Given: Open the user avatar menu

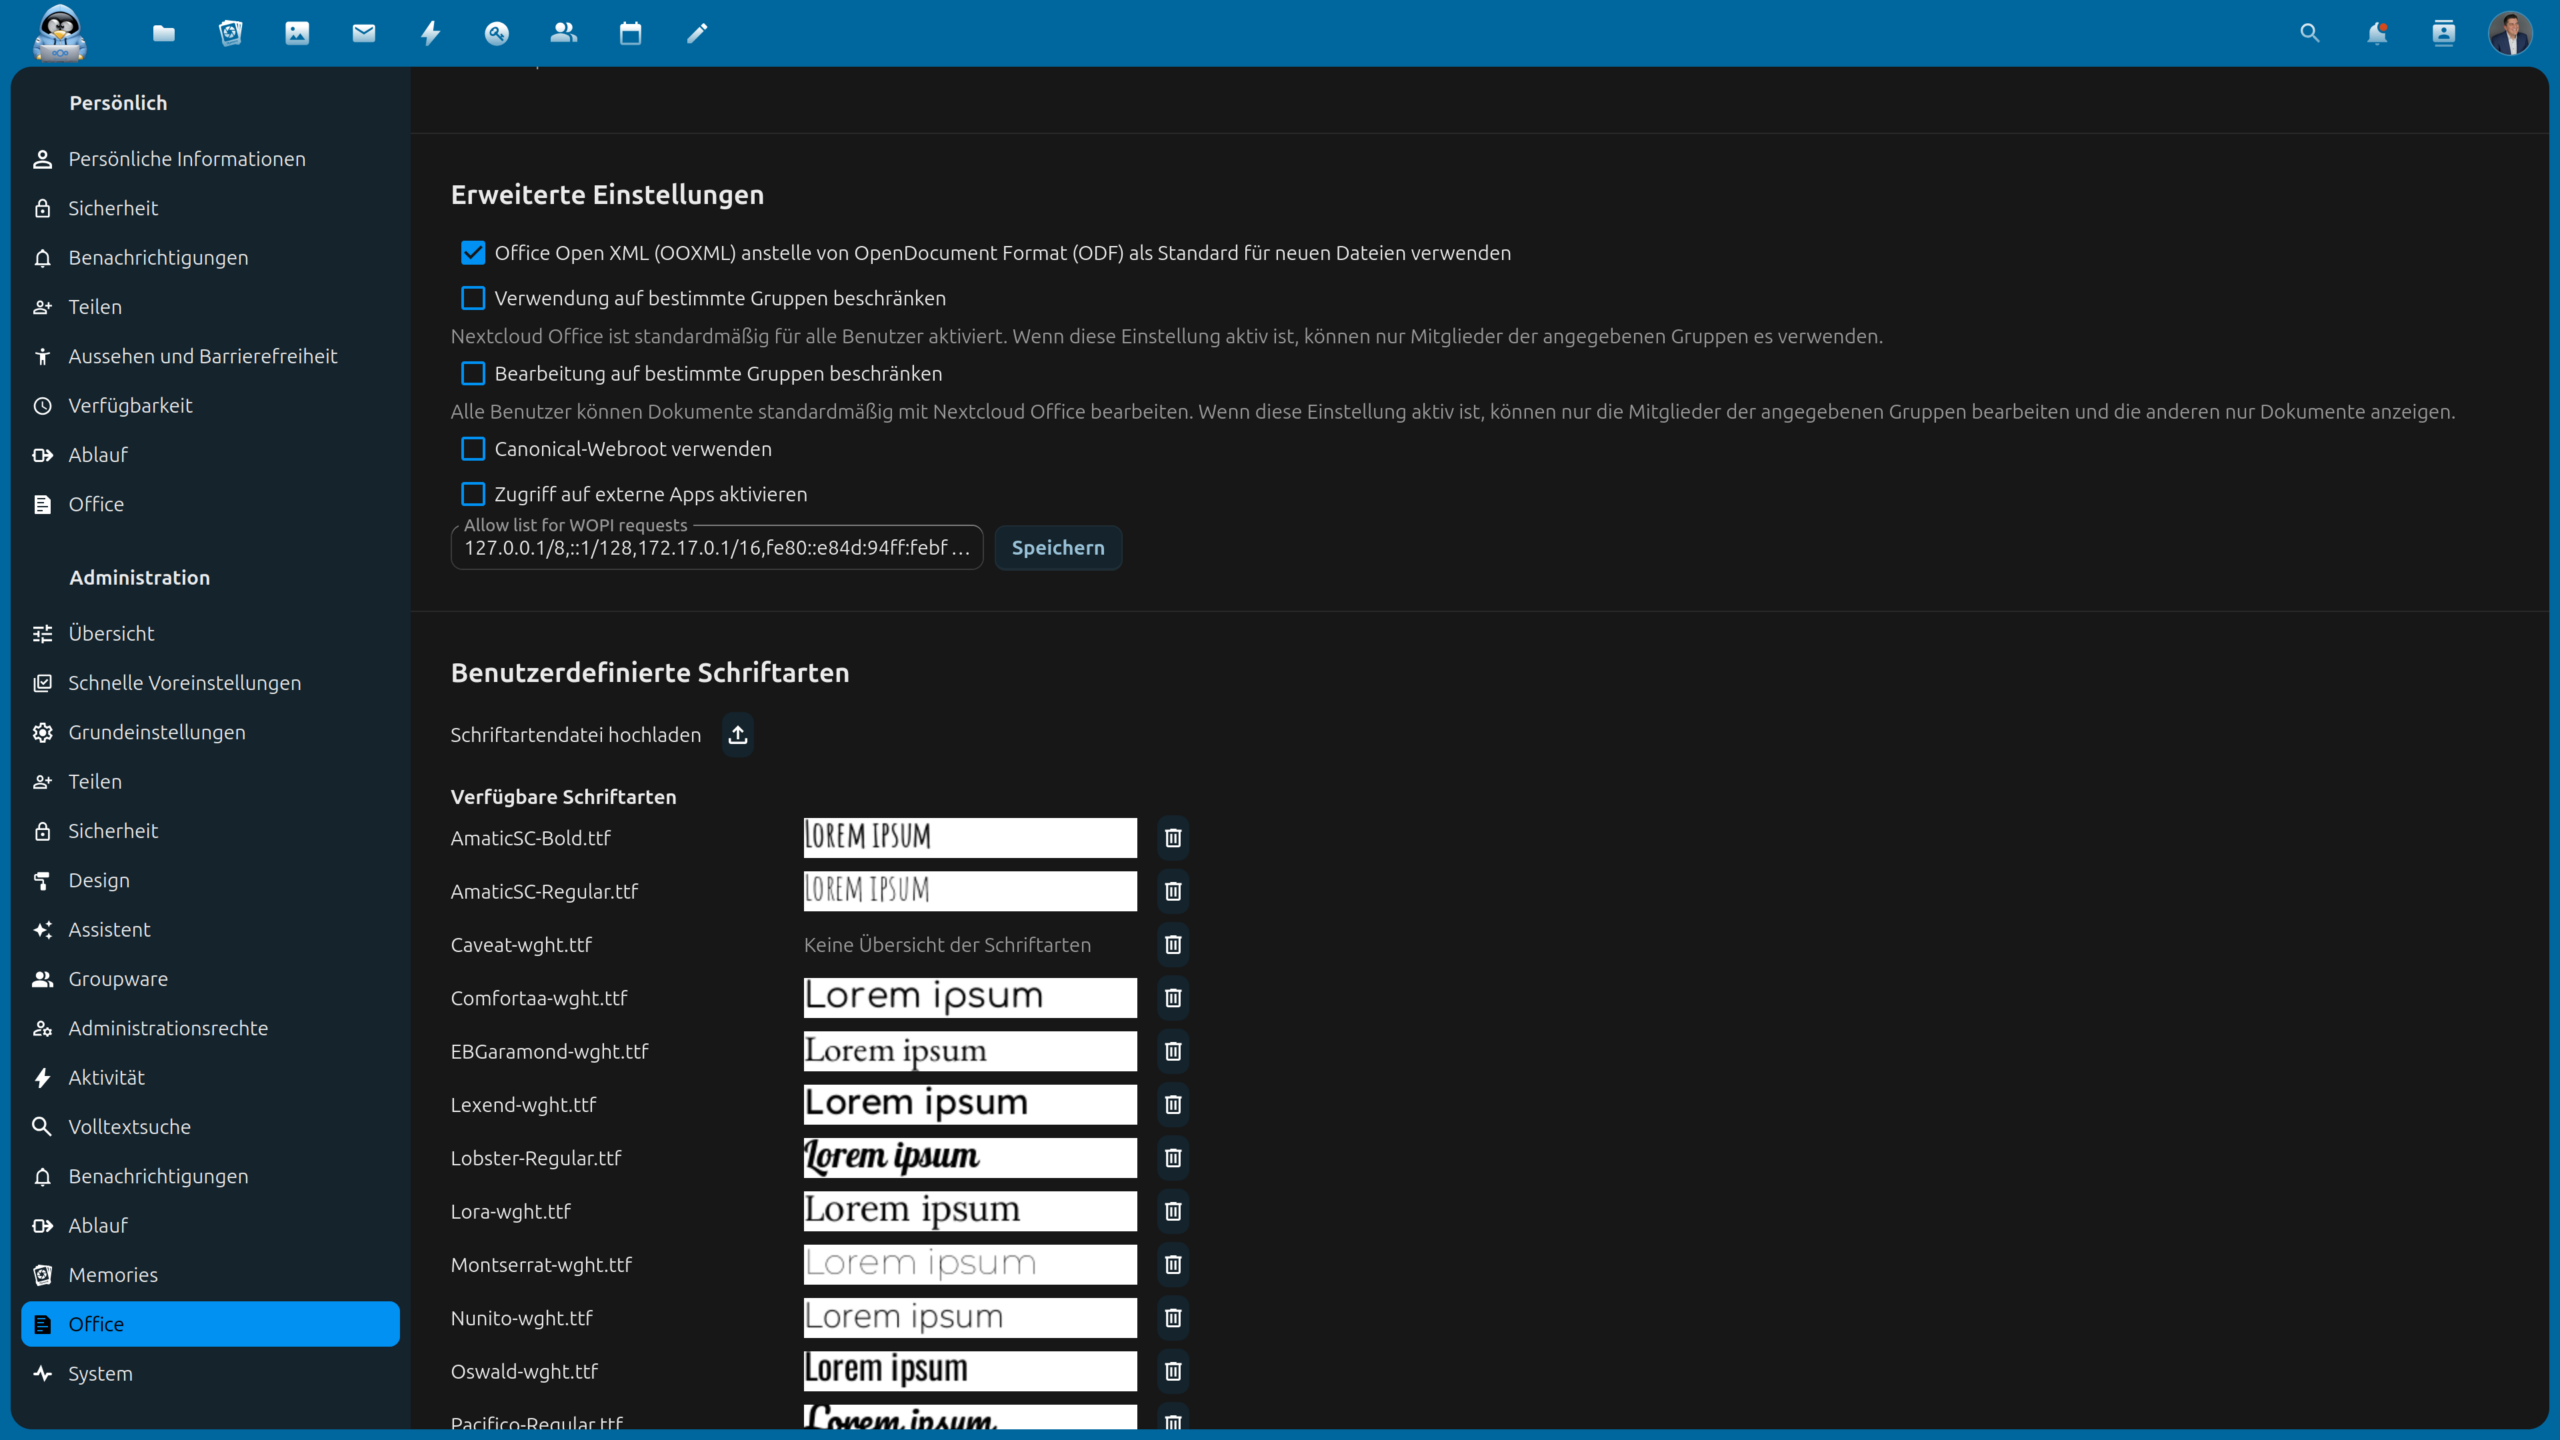Looking at the screenshot, I should click(2510, 33).
